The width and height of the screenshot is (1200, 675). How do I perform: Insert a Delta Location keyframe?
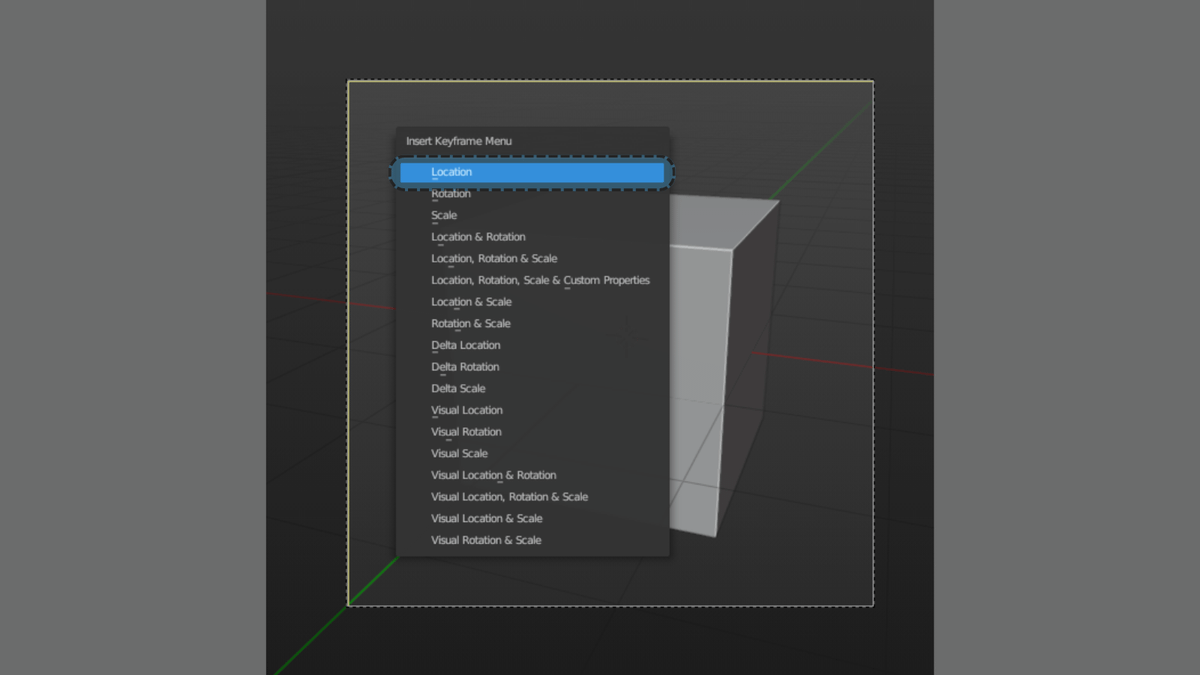(466, 346)
